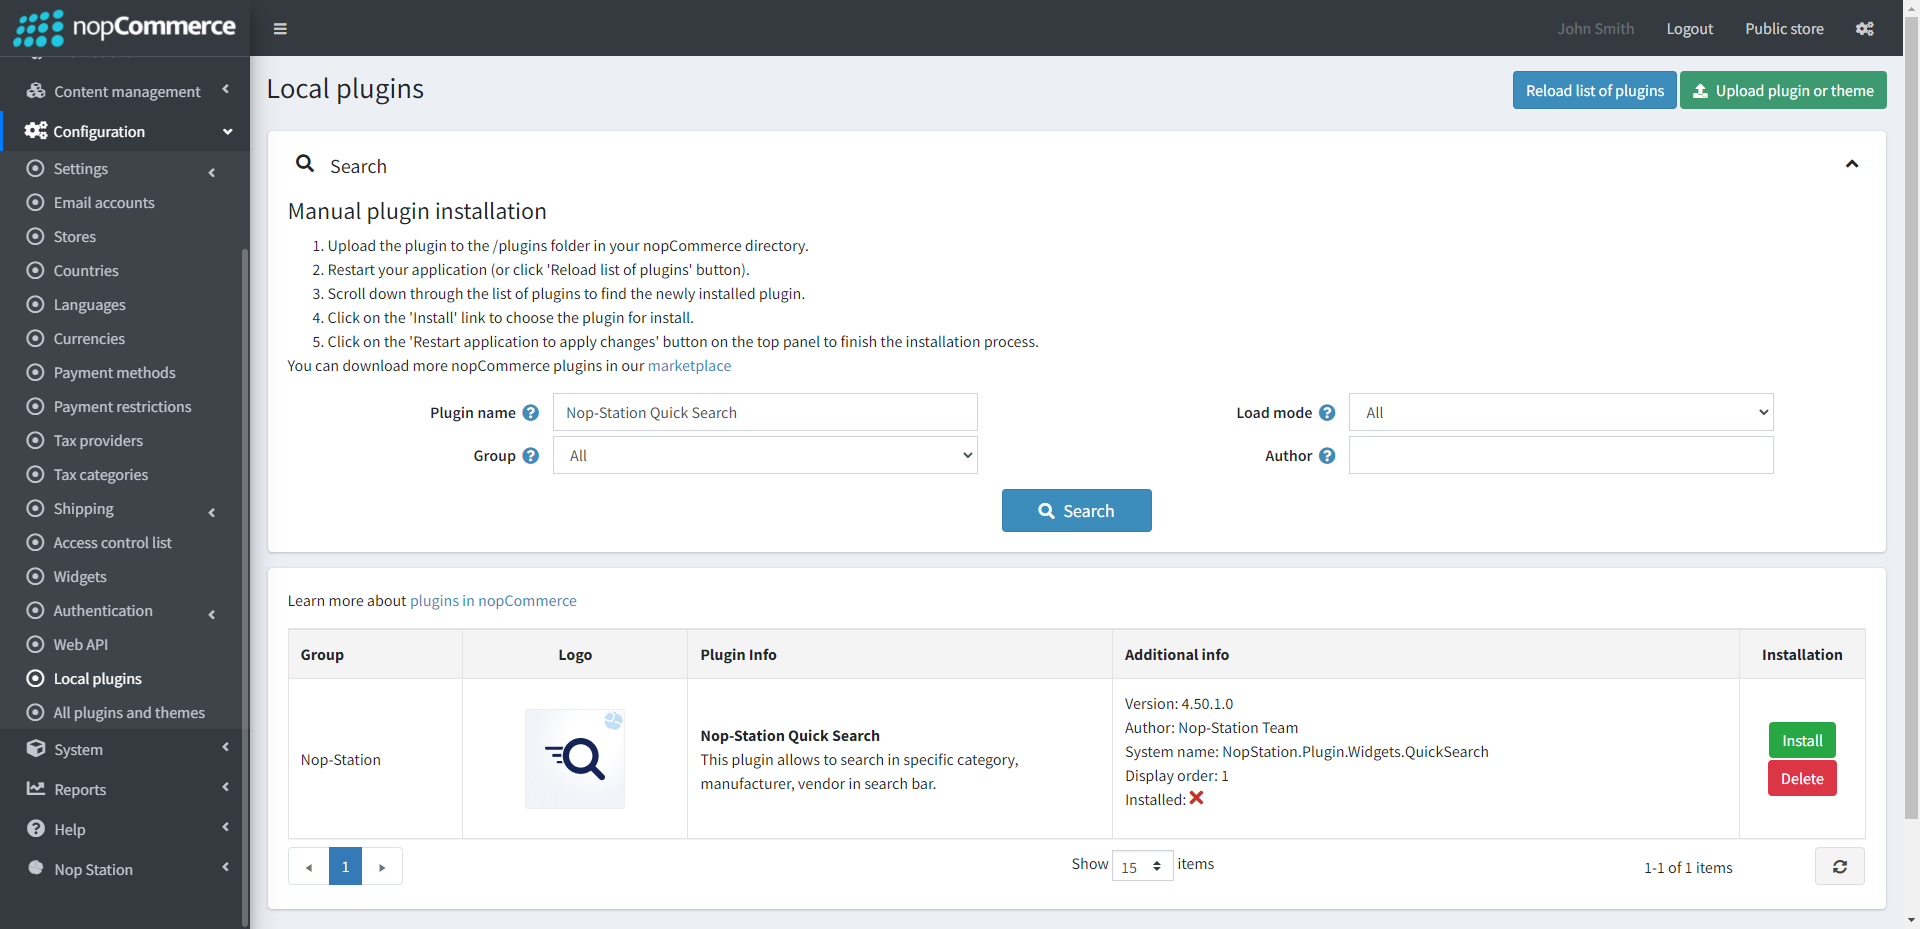This screenshot has width=1920, height=929.
Task: Click the Group help question icon
Action: (x=531, y=456)
